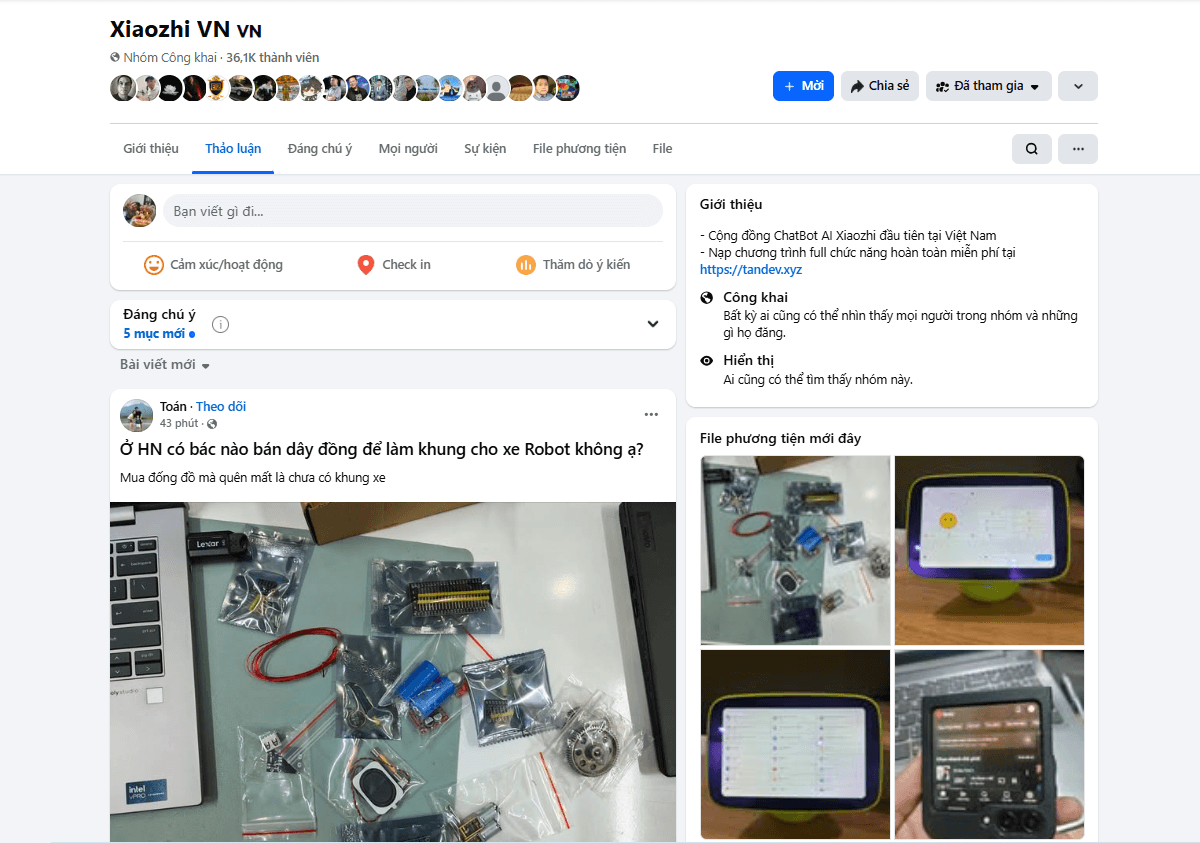Click the group members icon in Đã tham gia

942,87
